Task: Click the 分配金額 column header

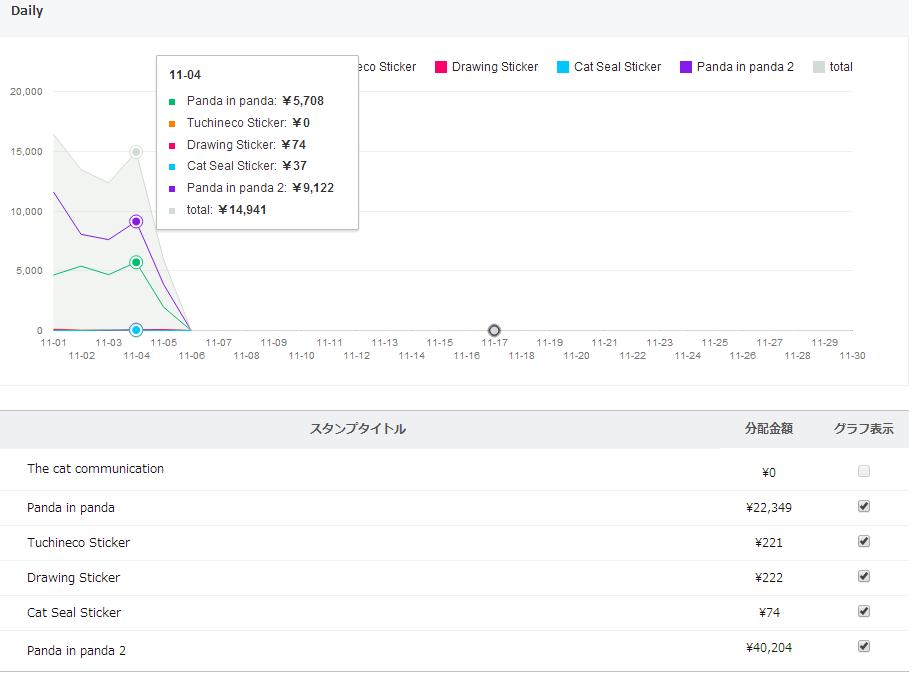Action: [x=768, y=429]
